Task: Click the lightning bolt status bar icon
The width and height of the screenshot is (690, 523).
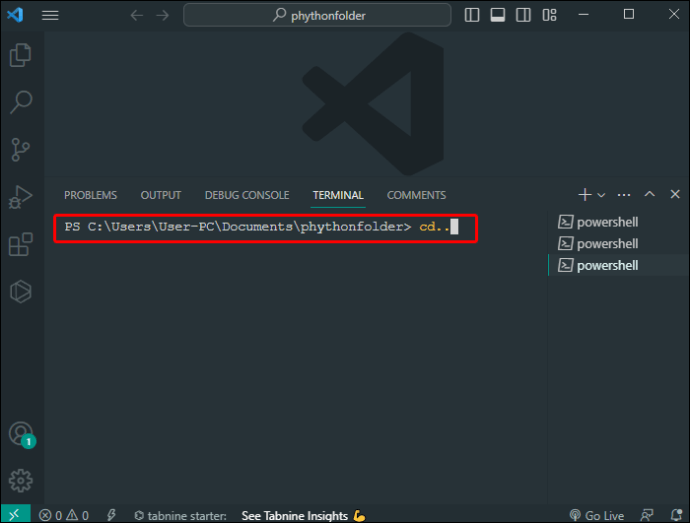Action: click(x=111, y=515)
